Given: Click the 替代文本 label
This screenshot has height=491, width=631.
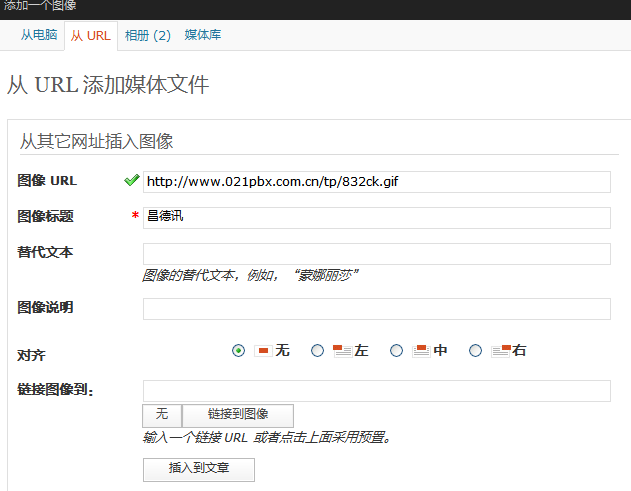Looking at the screenshot, I should tap(45, 252).
